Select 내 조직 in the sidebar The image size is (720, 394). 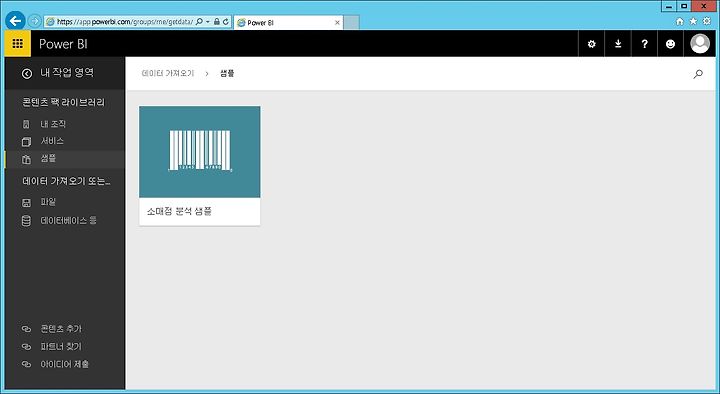[53, 124]
